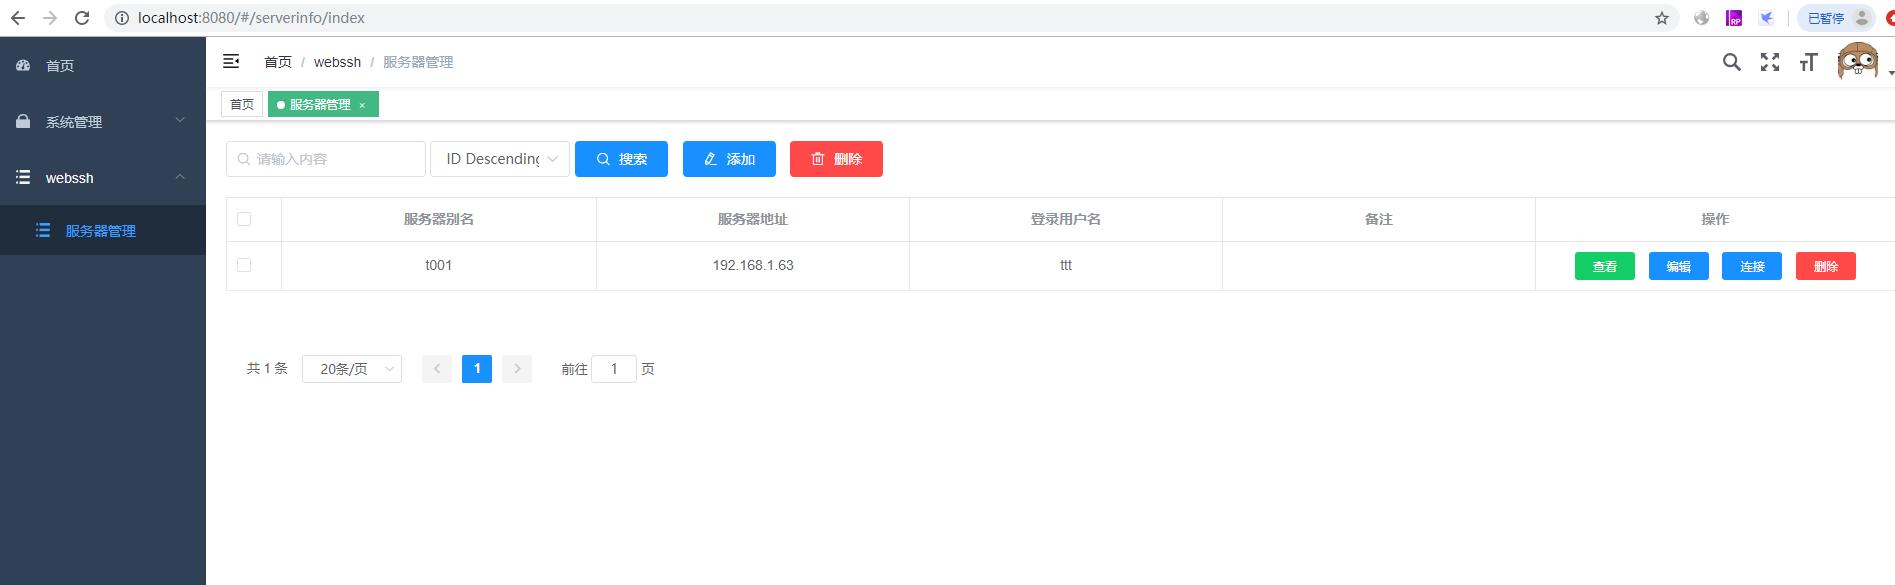The height and width of the screenshot is (585, 1895).
Task: Click 首页 in the breadcrumb
Action: click(x=278, y=62)
